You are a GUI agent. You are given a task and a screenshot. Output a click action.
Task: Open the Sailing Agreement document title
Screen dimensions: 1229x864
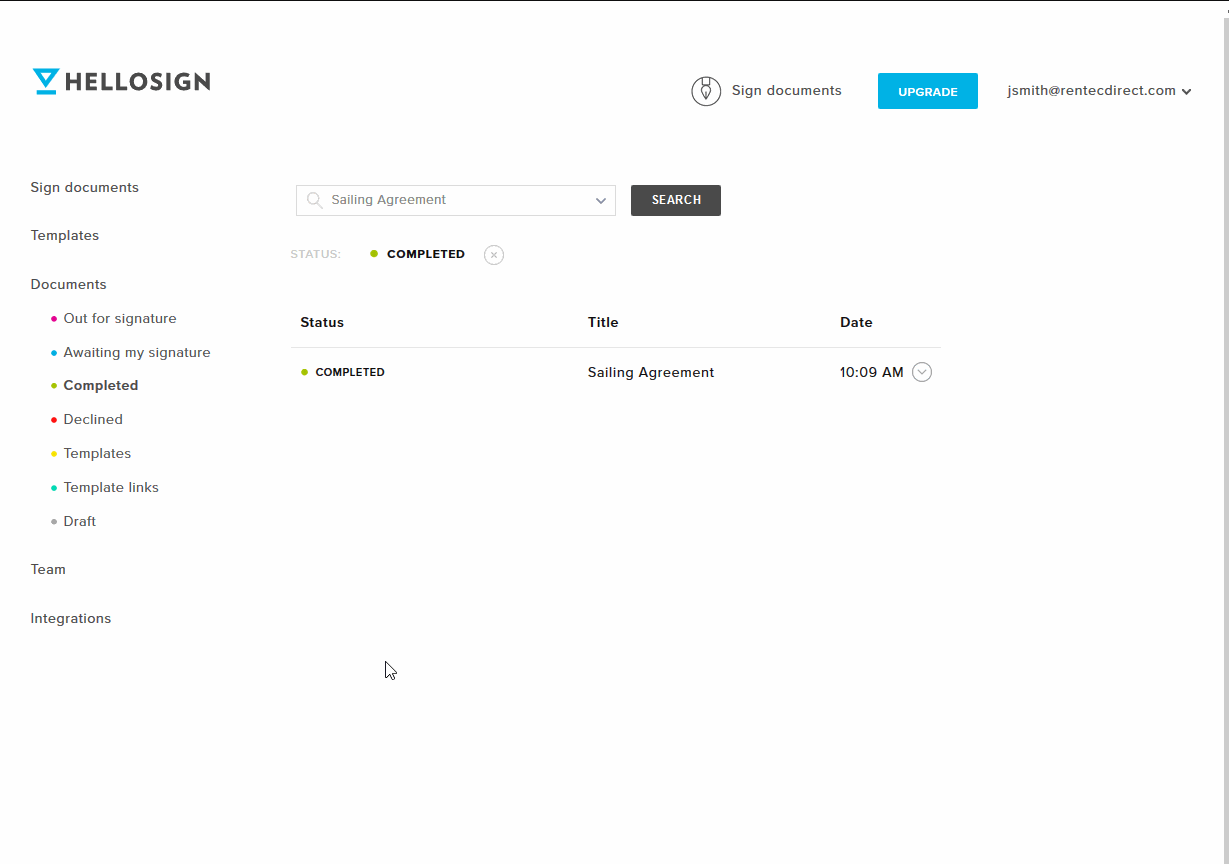coord(651,373)
